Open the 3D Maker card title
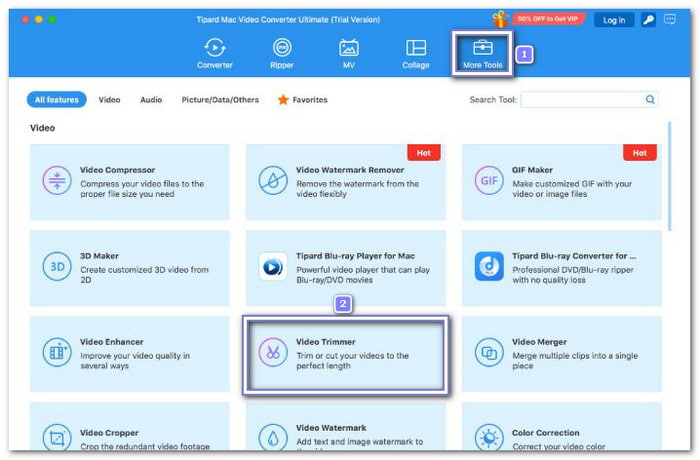The height and width of the screenshot is (460, 700). click(99, 256)
